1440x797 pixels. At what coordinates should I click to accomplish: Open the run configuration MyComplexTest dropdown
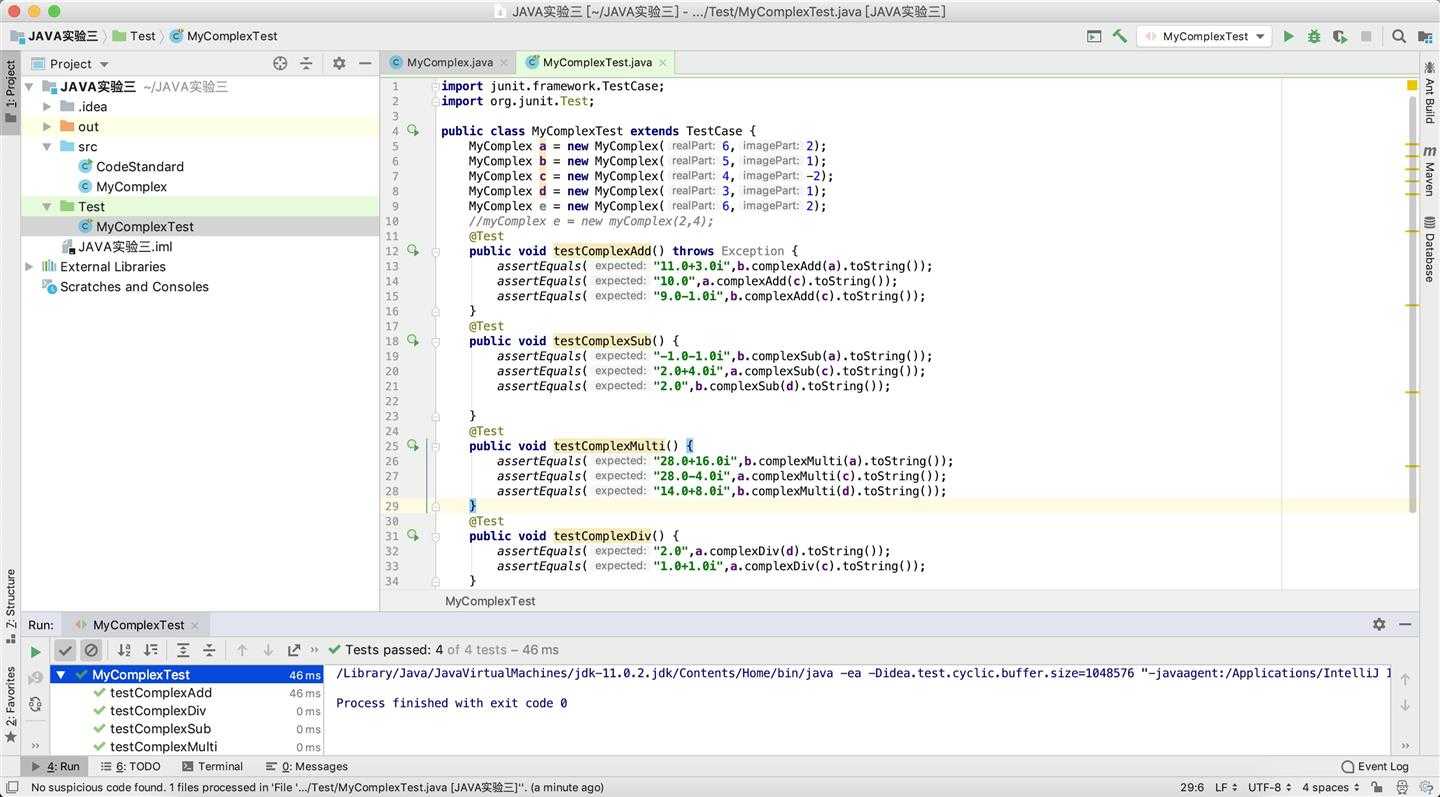coord(1206,36)
